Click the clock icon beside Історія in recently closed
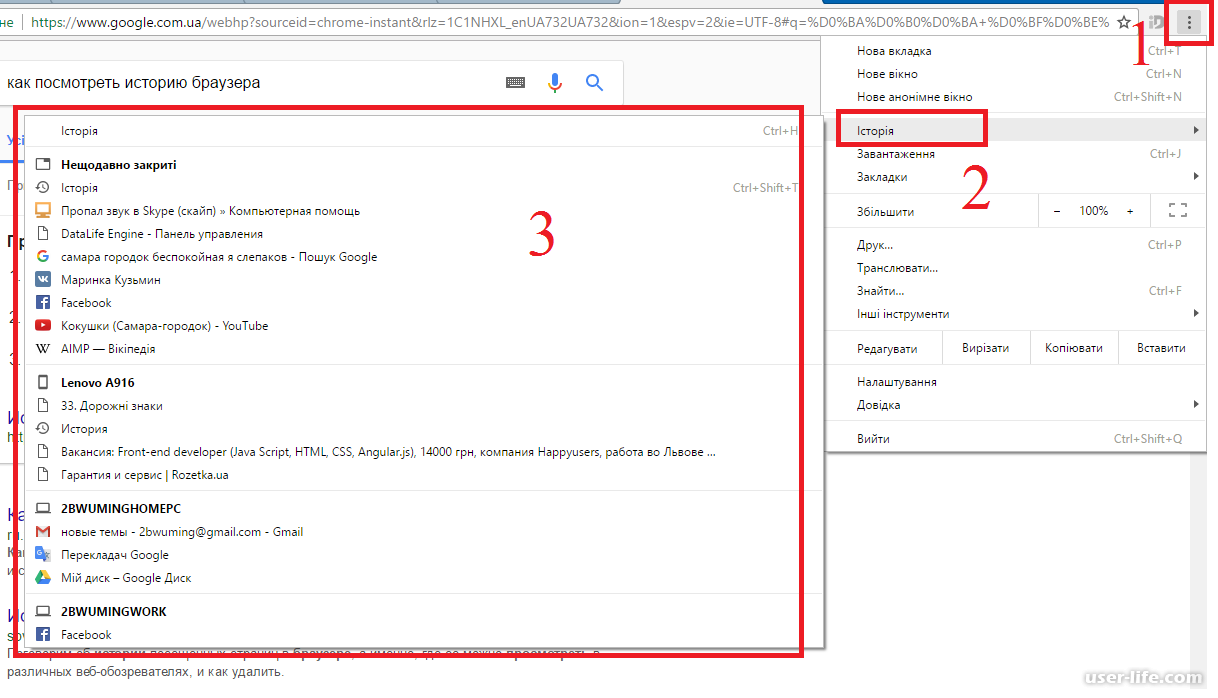The height and width of the screenshot is (698, 1218). [43, 188]
